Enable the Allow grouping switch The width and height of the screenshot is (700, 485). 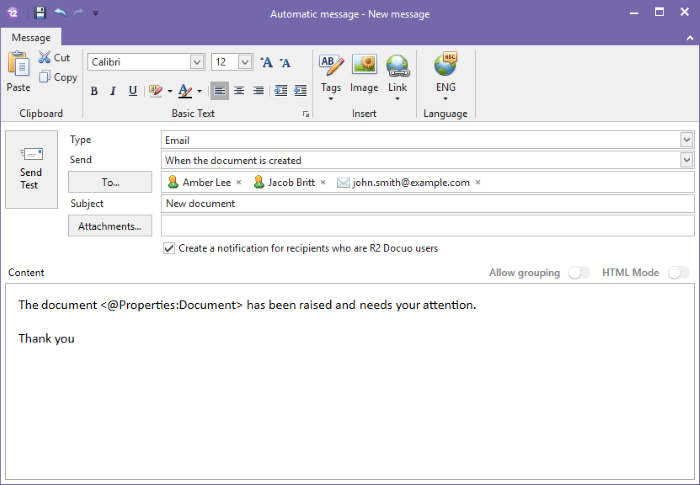click(x=579, y=272)
